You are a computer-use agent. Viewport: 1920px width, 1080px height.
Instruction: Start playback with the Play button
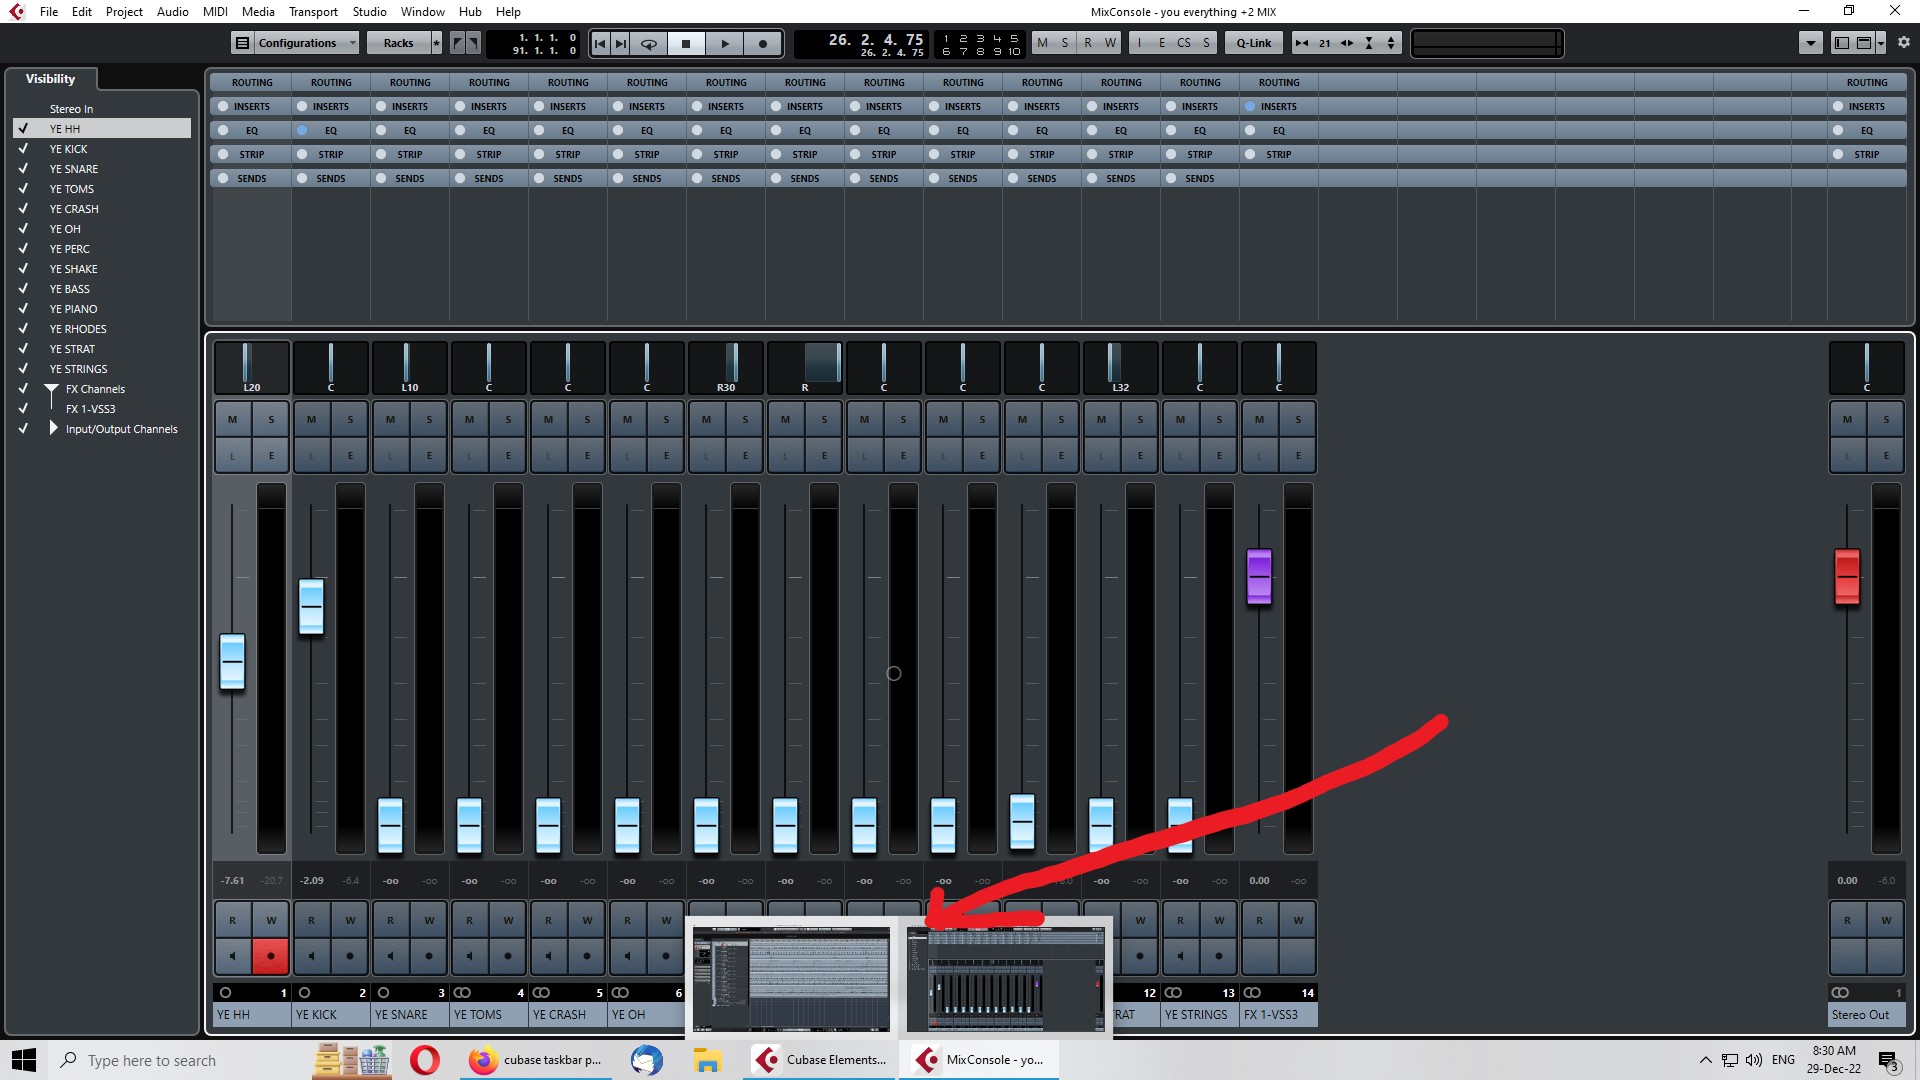click(725, 43)
